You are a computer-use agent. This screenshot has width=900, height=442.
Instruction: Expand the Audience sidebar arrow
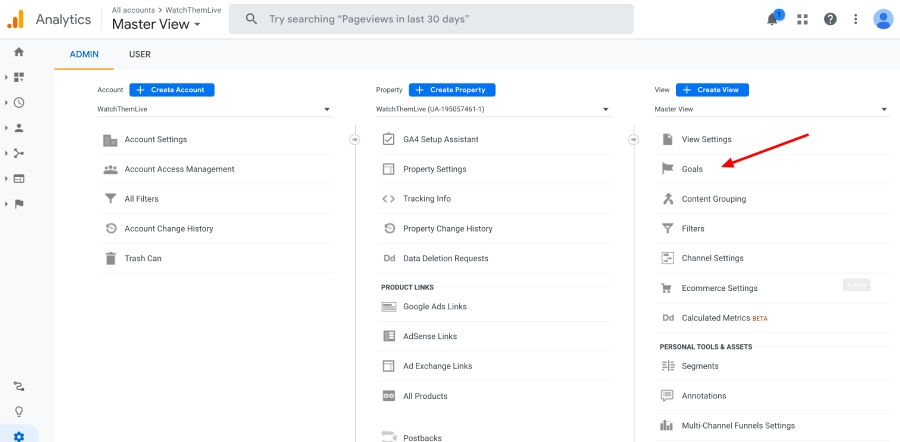6,128
